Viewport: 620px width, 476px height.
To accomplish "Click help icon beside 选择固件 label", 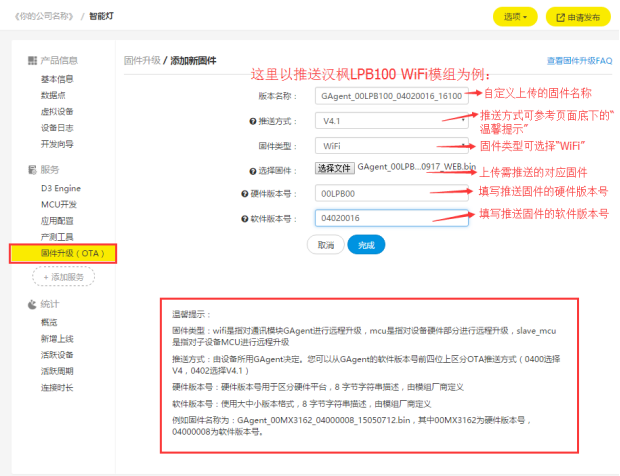I will 252,170.
